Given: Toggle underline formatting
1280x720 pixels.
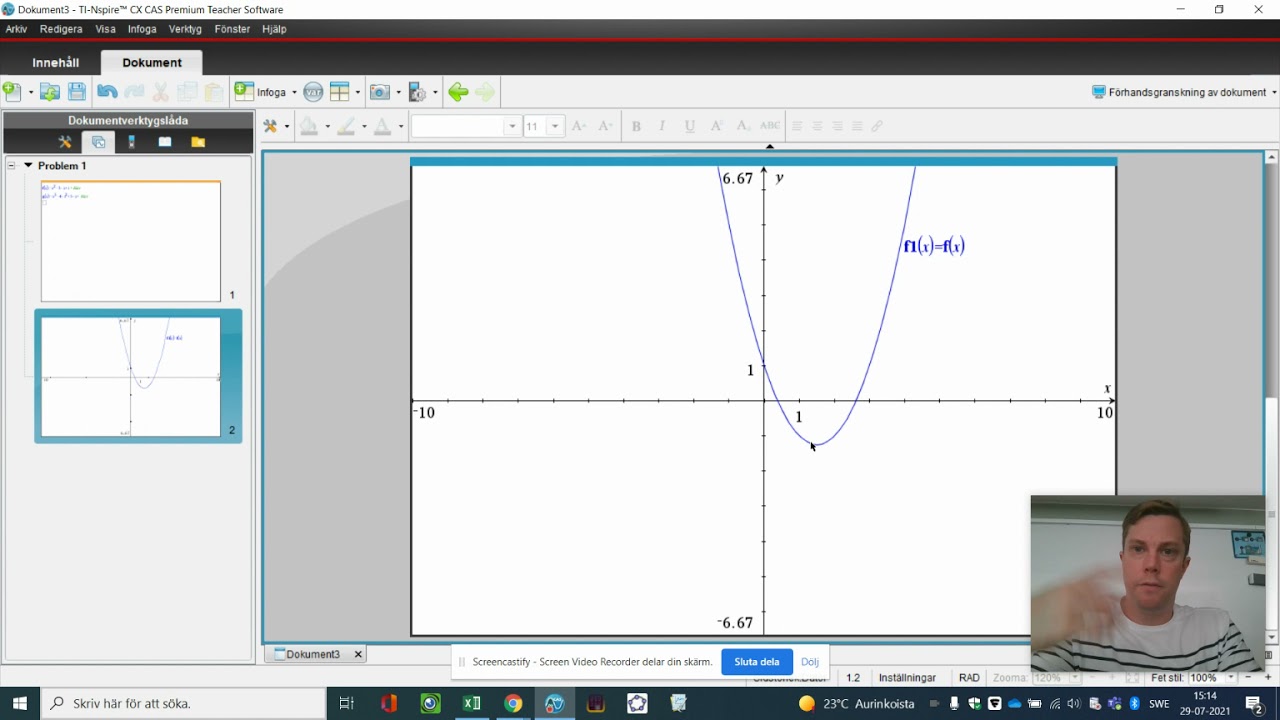Looking at the screenshot, I should [689, 126].
